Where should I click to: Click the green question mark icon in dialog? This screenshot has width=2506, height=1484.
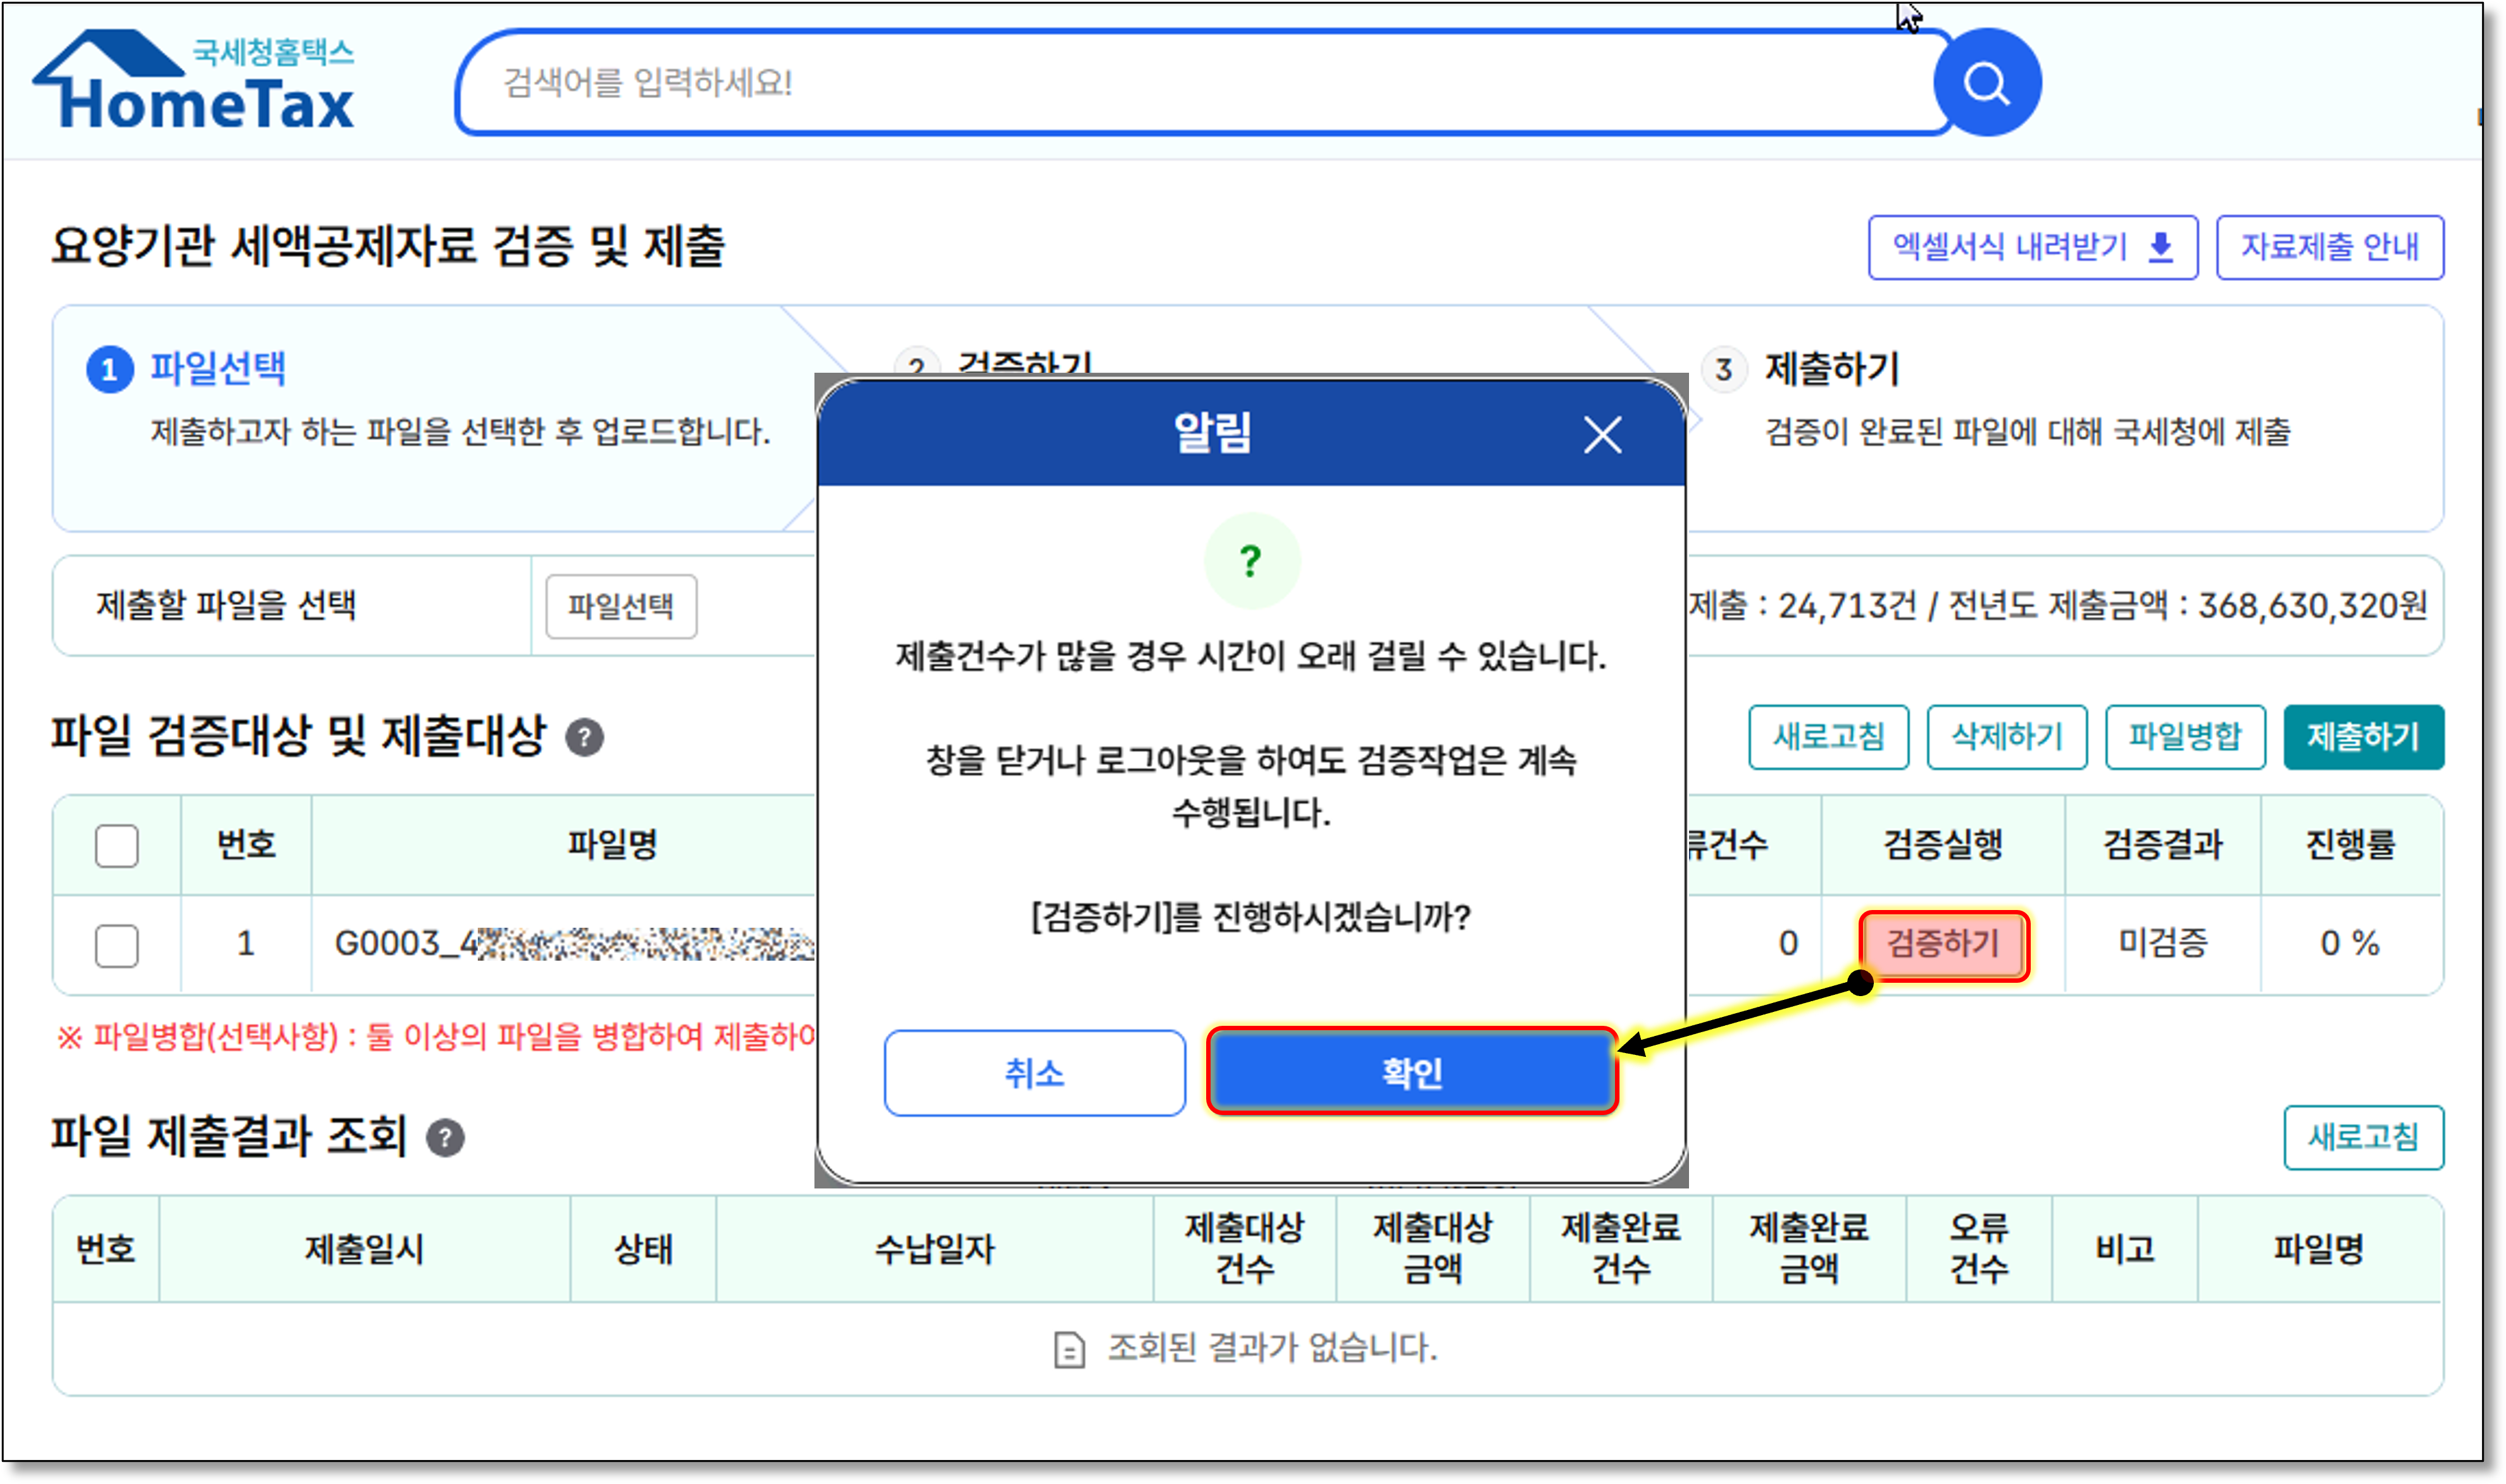1251,561
